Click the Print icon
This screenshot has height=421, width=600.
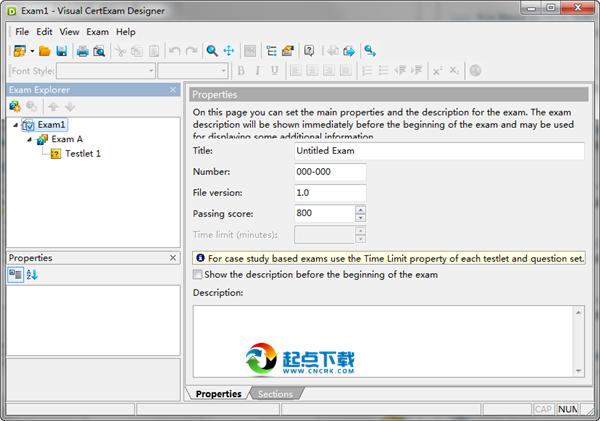coord(83,51)
